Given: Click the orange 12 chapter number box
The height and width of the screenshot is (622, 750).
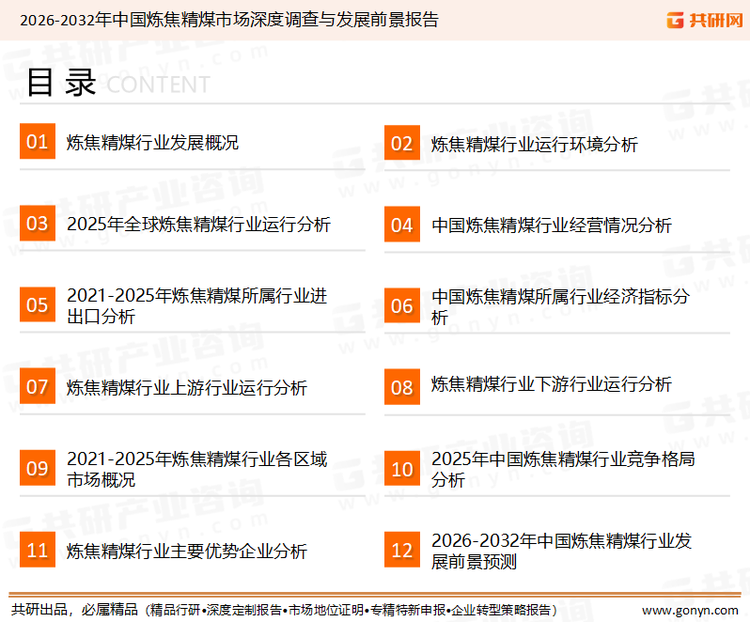Looking at the screenshot, I should coord(402,550).
